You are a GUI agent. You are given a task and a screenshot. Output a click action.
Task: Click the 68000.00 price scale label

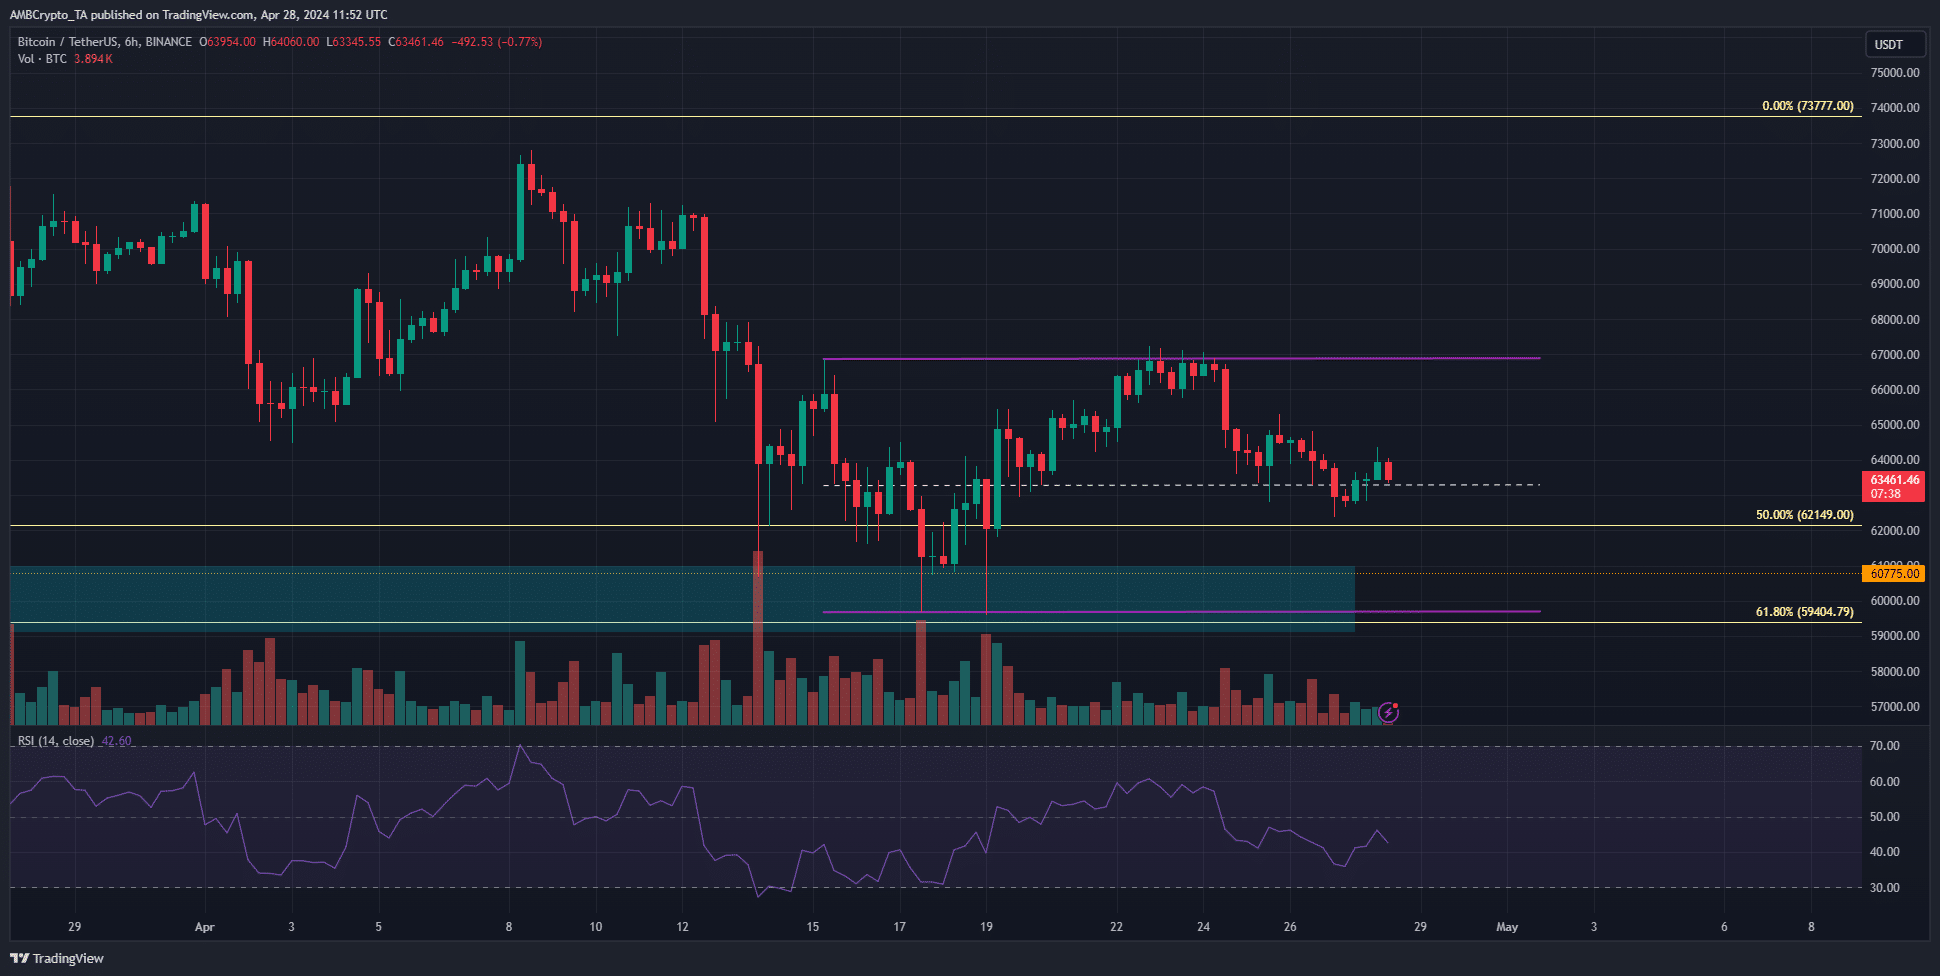1895,320
